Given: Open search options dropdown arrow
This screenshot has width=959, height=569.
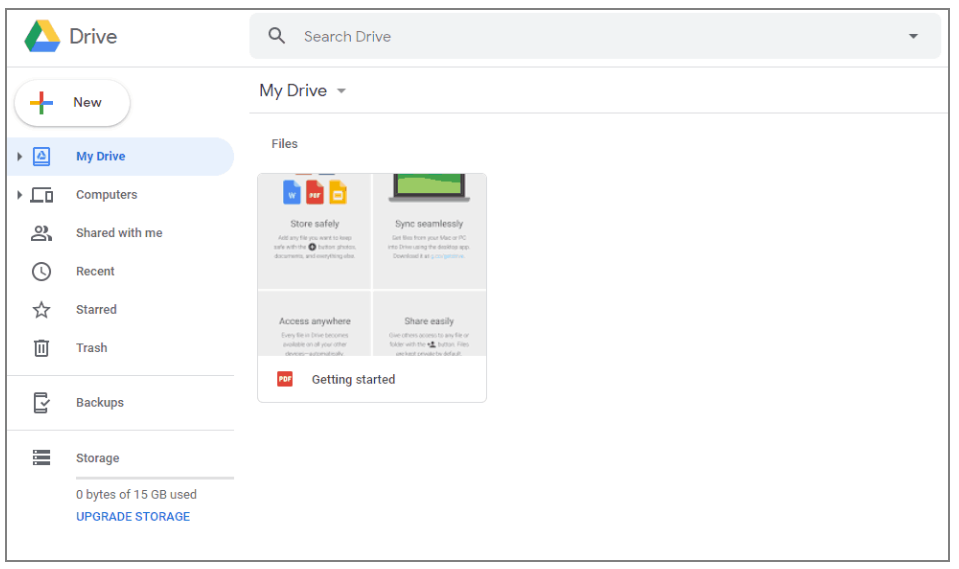Looking at the screenshot, I should coord(913,36).
